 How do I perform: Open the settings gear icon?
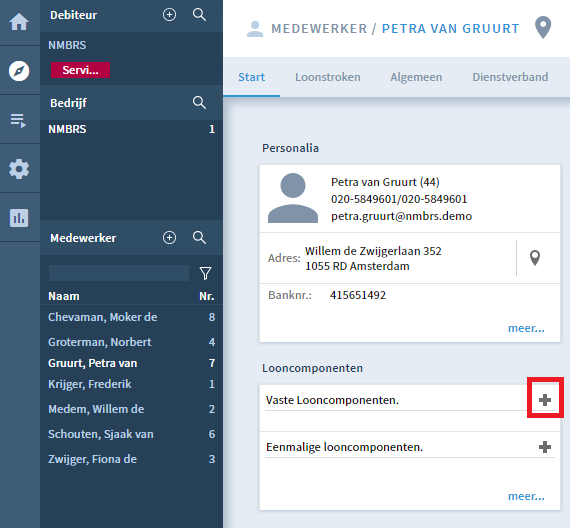pyautogui.click(x=19, y=169)
